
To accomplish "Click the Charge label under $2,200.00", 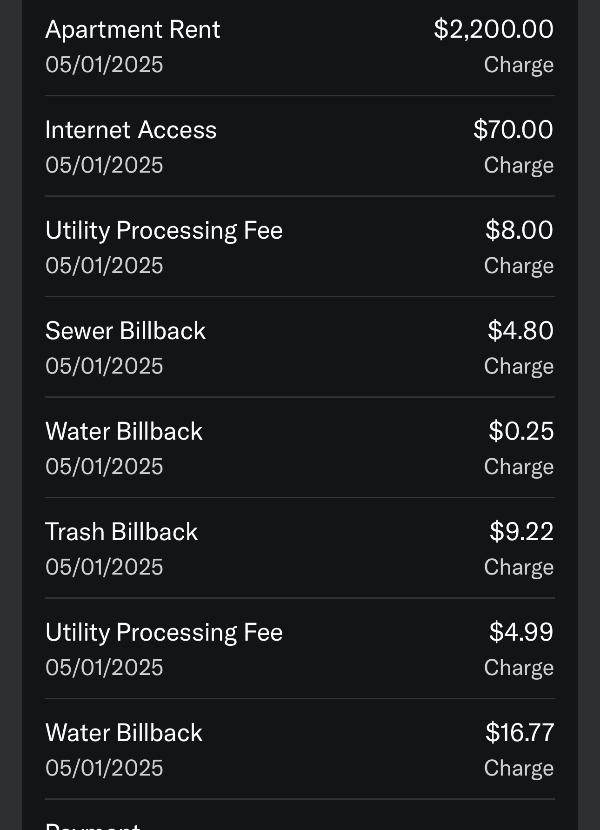I will [x=519, y=65].
